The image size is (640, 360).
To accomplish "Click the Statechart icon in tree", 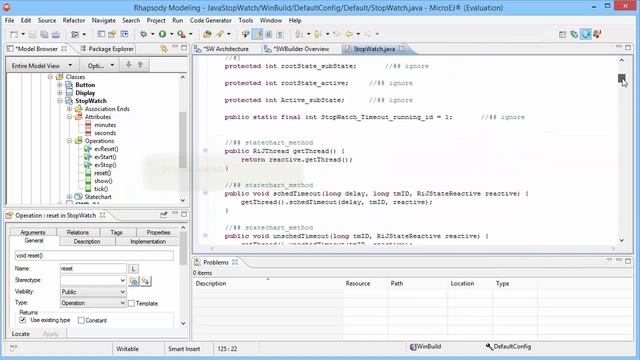I will coord(78,197).
